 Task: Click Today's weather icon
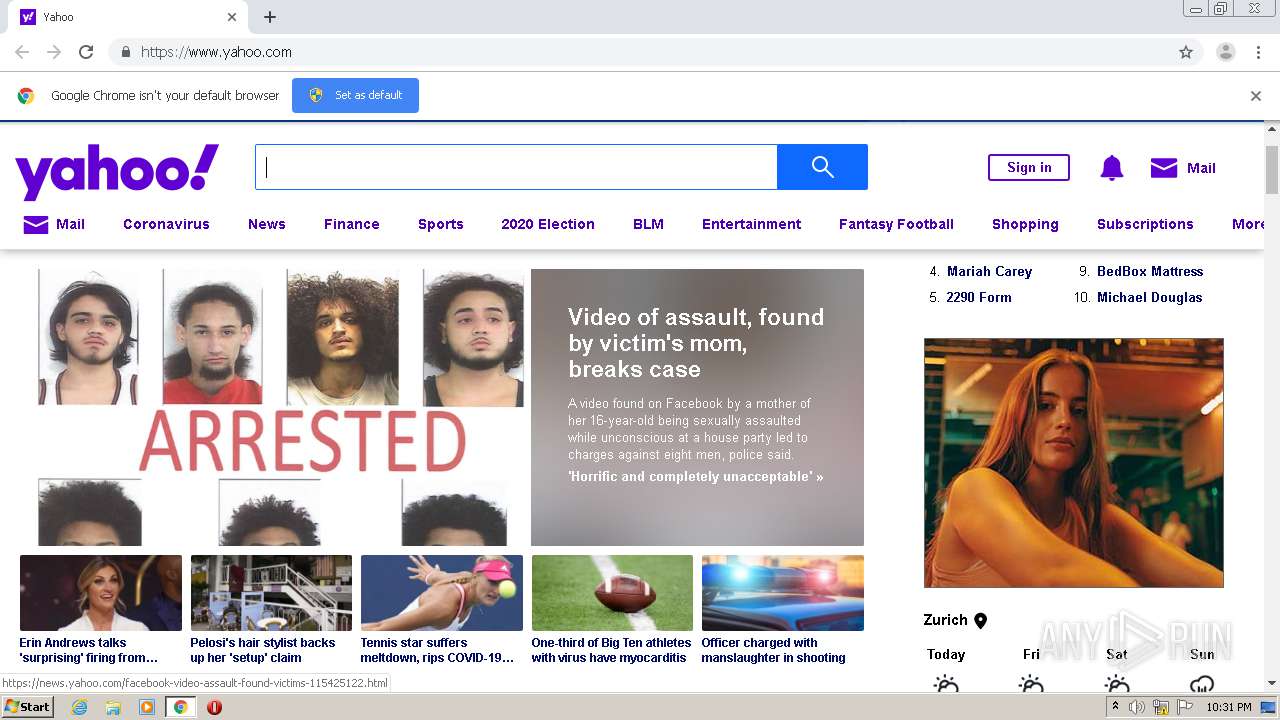(x=946, y=685)
